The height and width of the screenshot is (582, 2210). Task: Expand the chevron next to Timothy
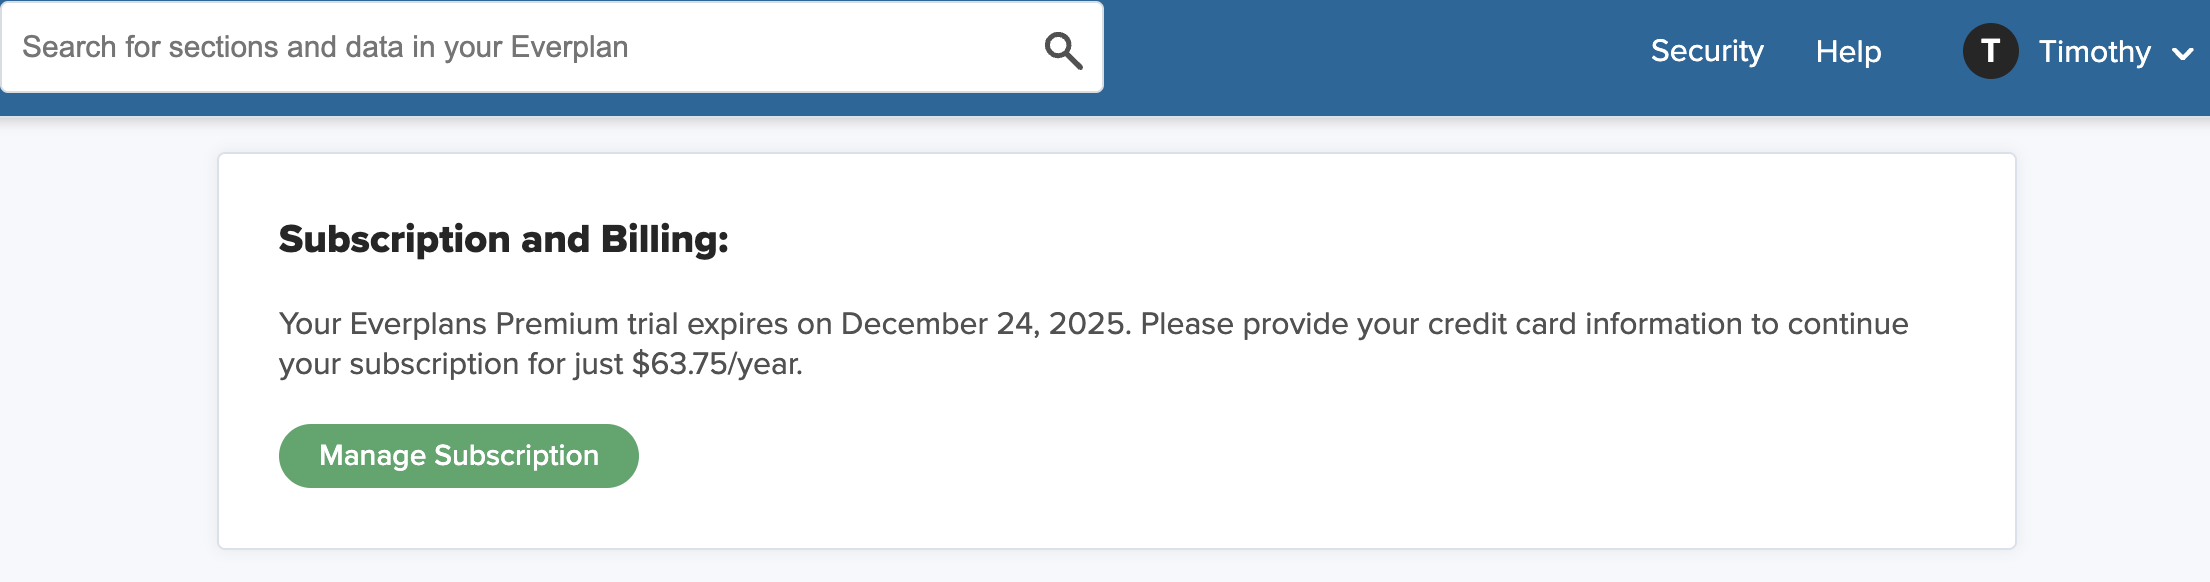click(2183, 53)
